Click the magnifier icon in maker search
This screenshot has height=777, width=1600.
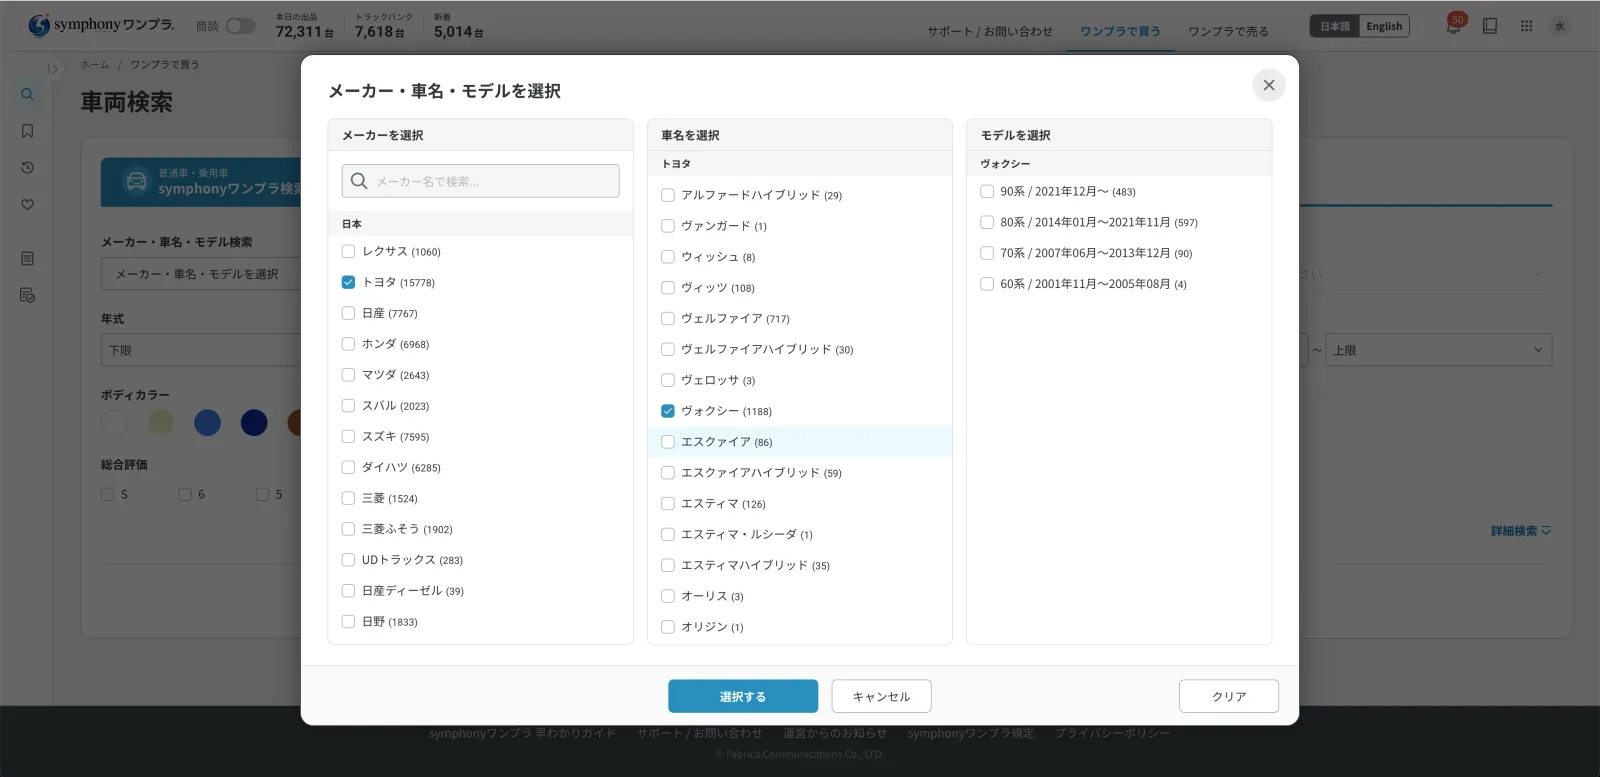(x=359, y=181)
